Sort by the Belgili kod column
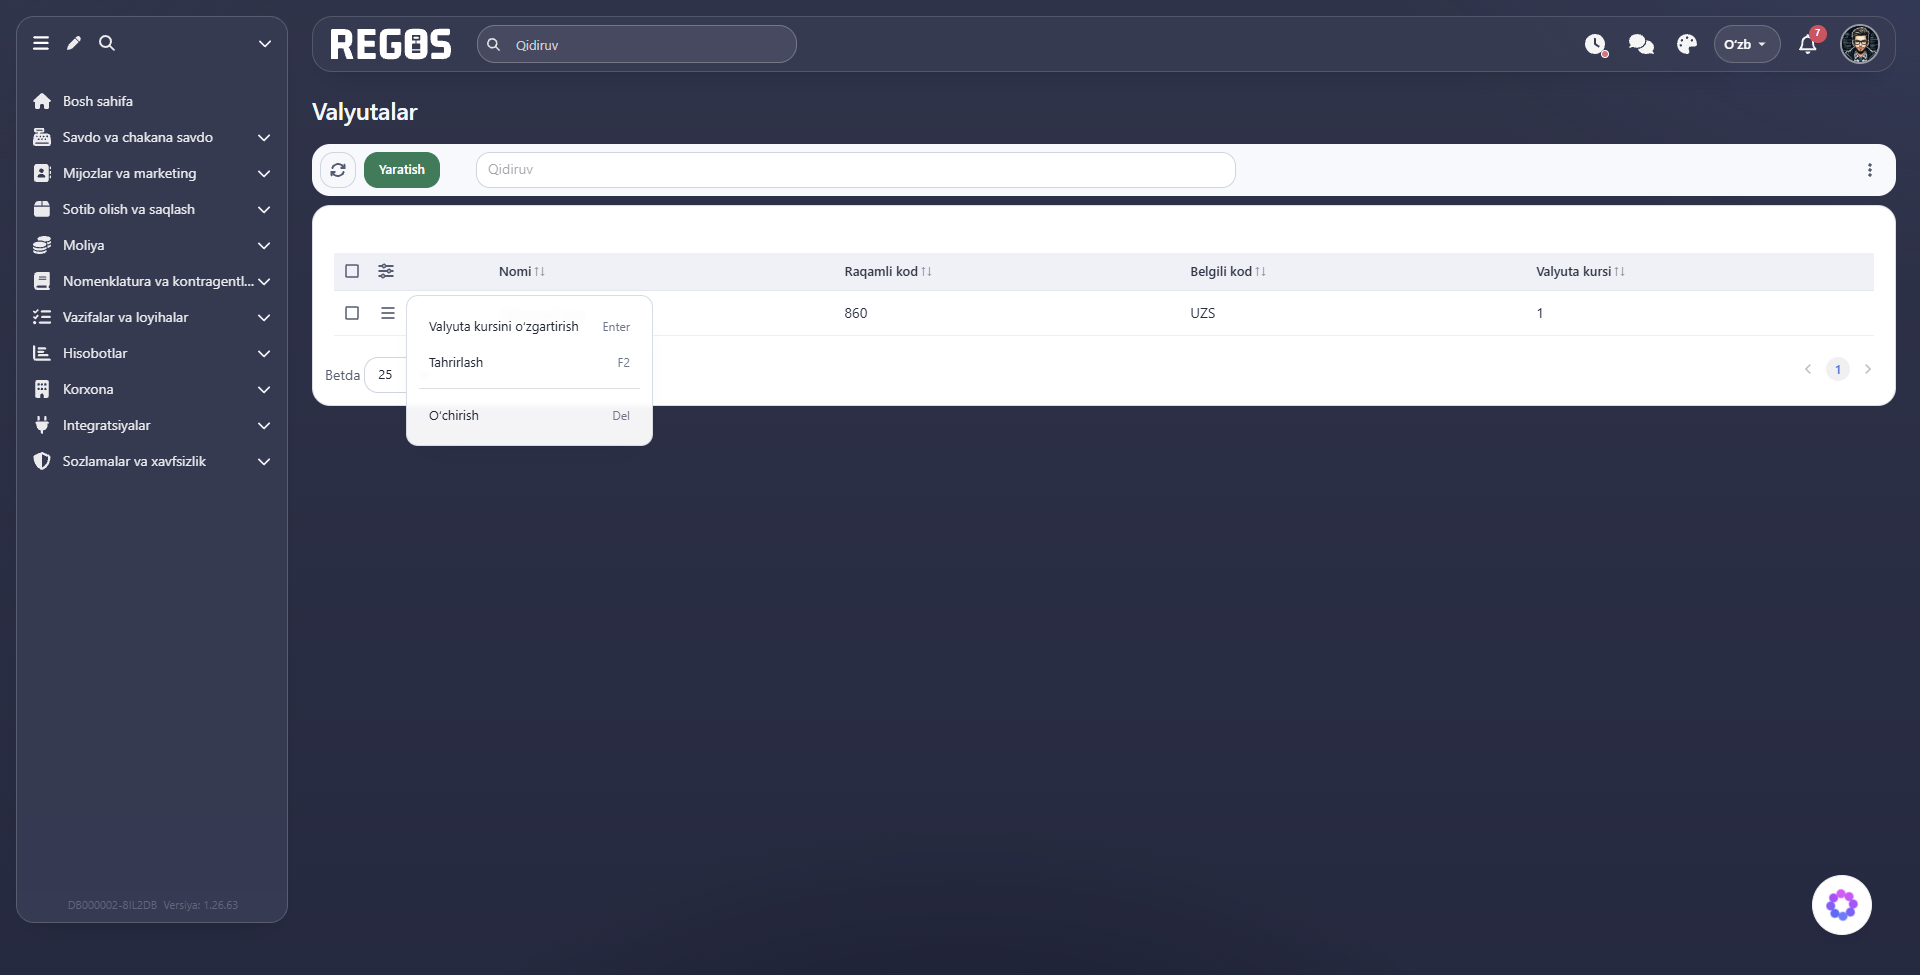This screenshot has width=1920, height=975. point(1228,271)
